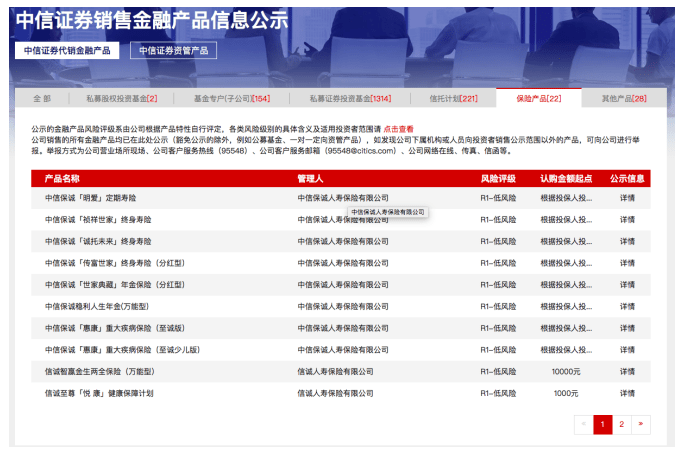Screen dimensions: 681x461
Task: Click the 10000元 subscription amount
Action: coord(566,372)
